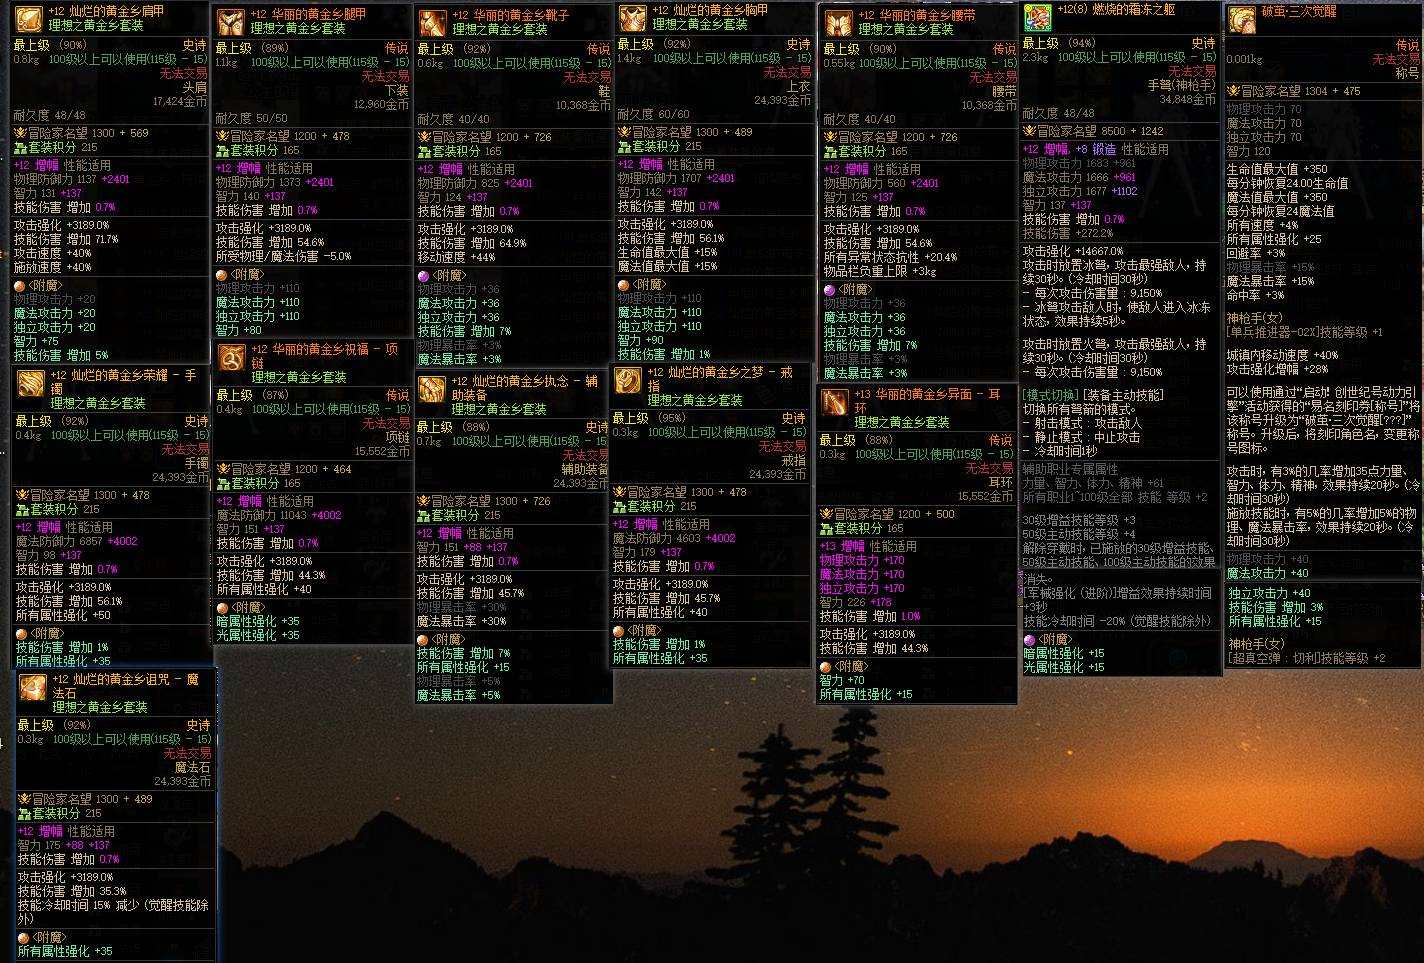This screenshot has height=963, width=1424.
Task: Click the 破茧·三次觉醒 title icon
Action: coord(1242,19)
